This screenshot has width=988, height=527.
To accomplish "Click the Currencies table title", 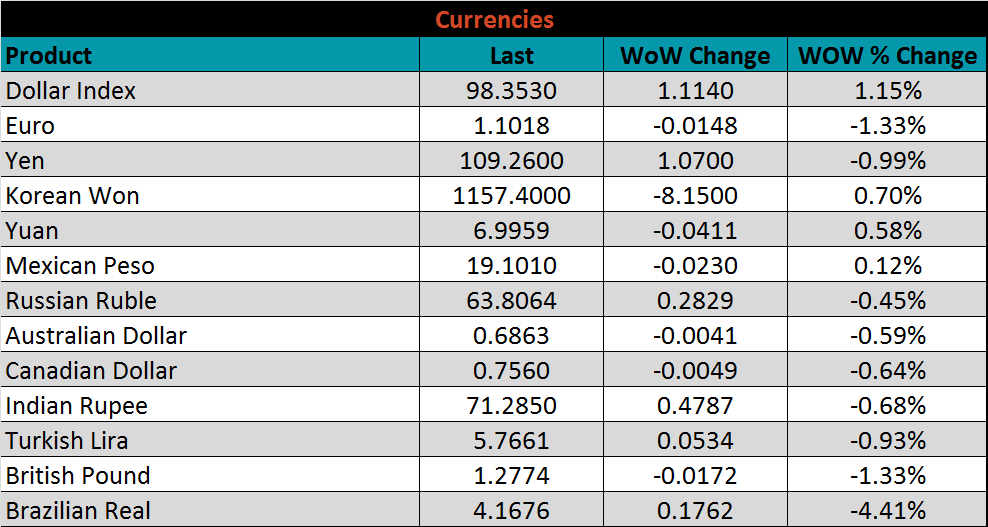I will pos(494,19).
